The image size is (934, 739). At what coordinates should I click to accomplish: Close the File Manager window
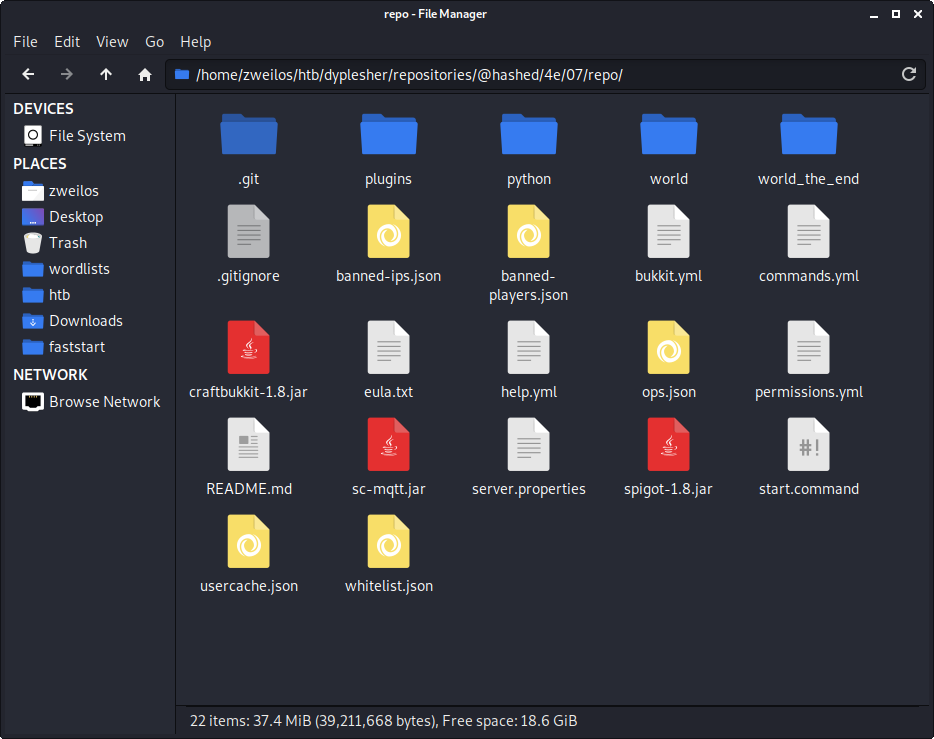pyautogui.click(x=918, y=14)
